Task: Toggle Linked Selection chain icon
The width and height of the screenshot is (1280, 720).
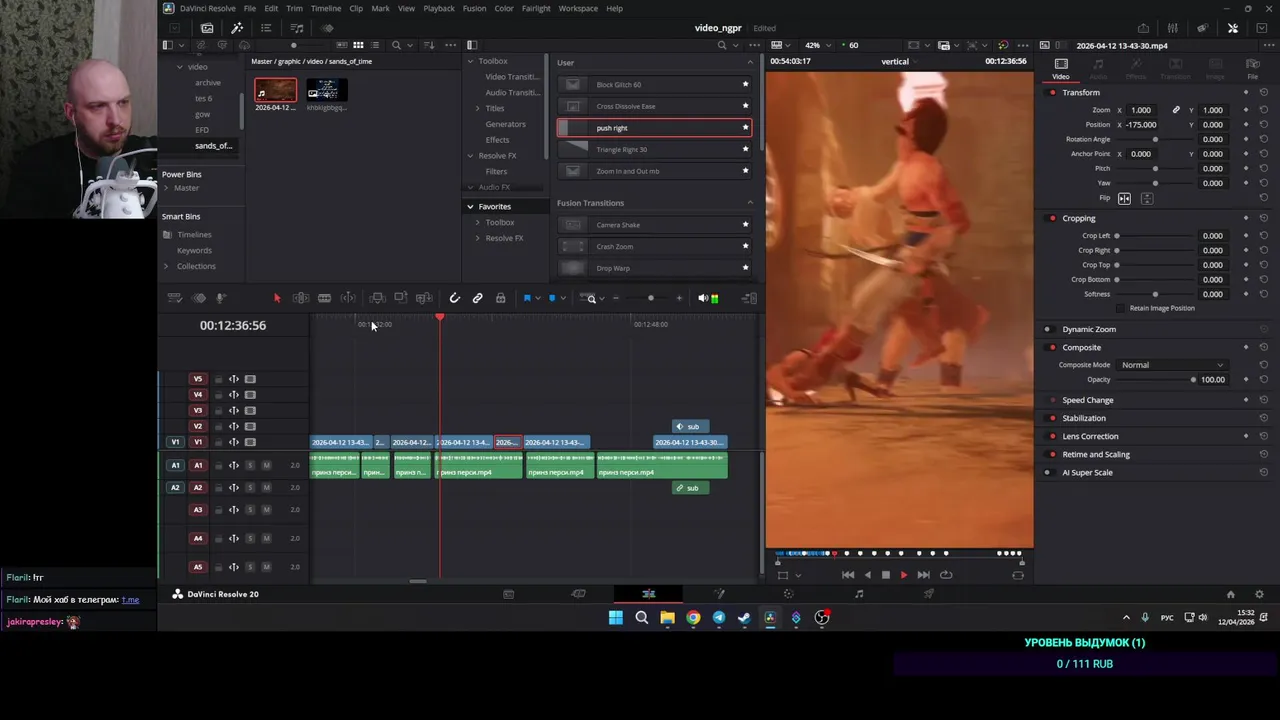Action: click(477, 298)
